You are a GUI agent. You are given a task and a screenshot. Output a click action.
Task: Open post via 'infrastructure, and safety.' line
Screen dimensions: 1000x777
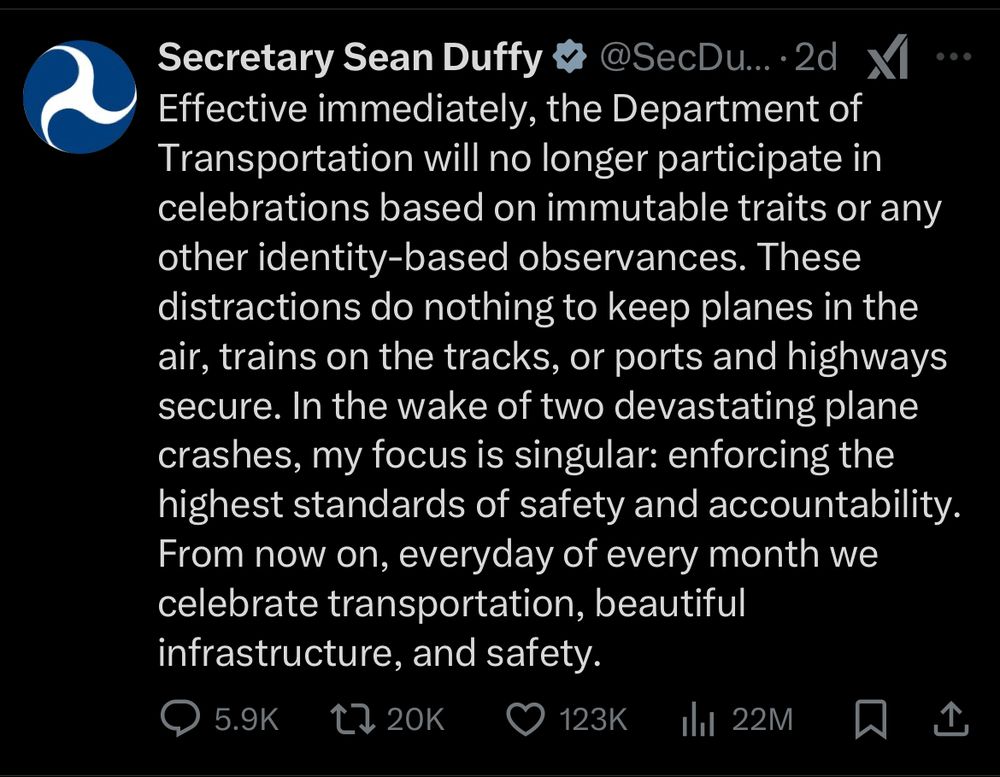tap(379, 653)
